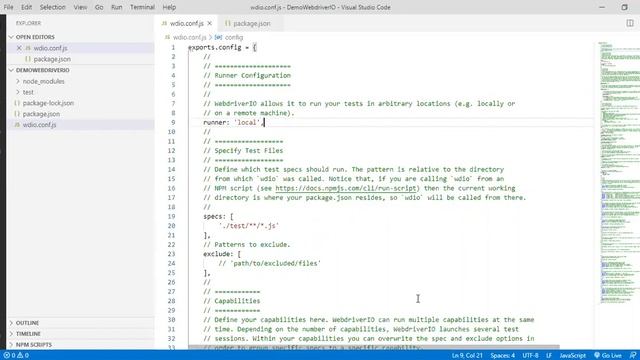Open package-lock.json from the file tree

pyautogui.click(x=48, y=103)
